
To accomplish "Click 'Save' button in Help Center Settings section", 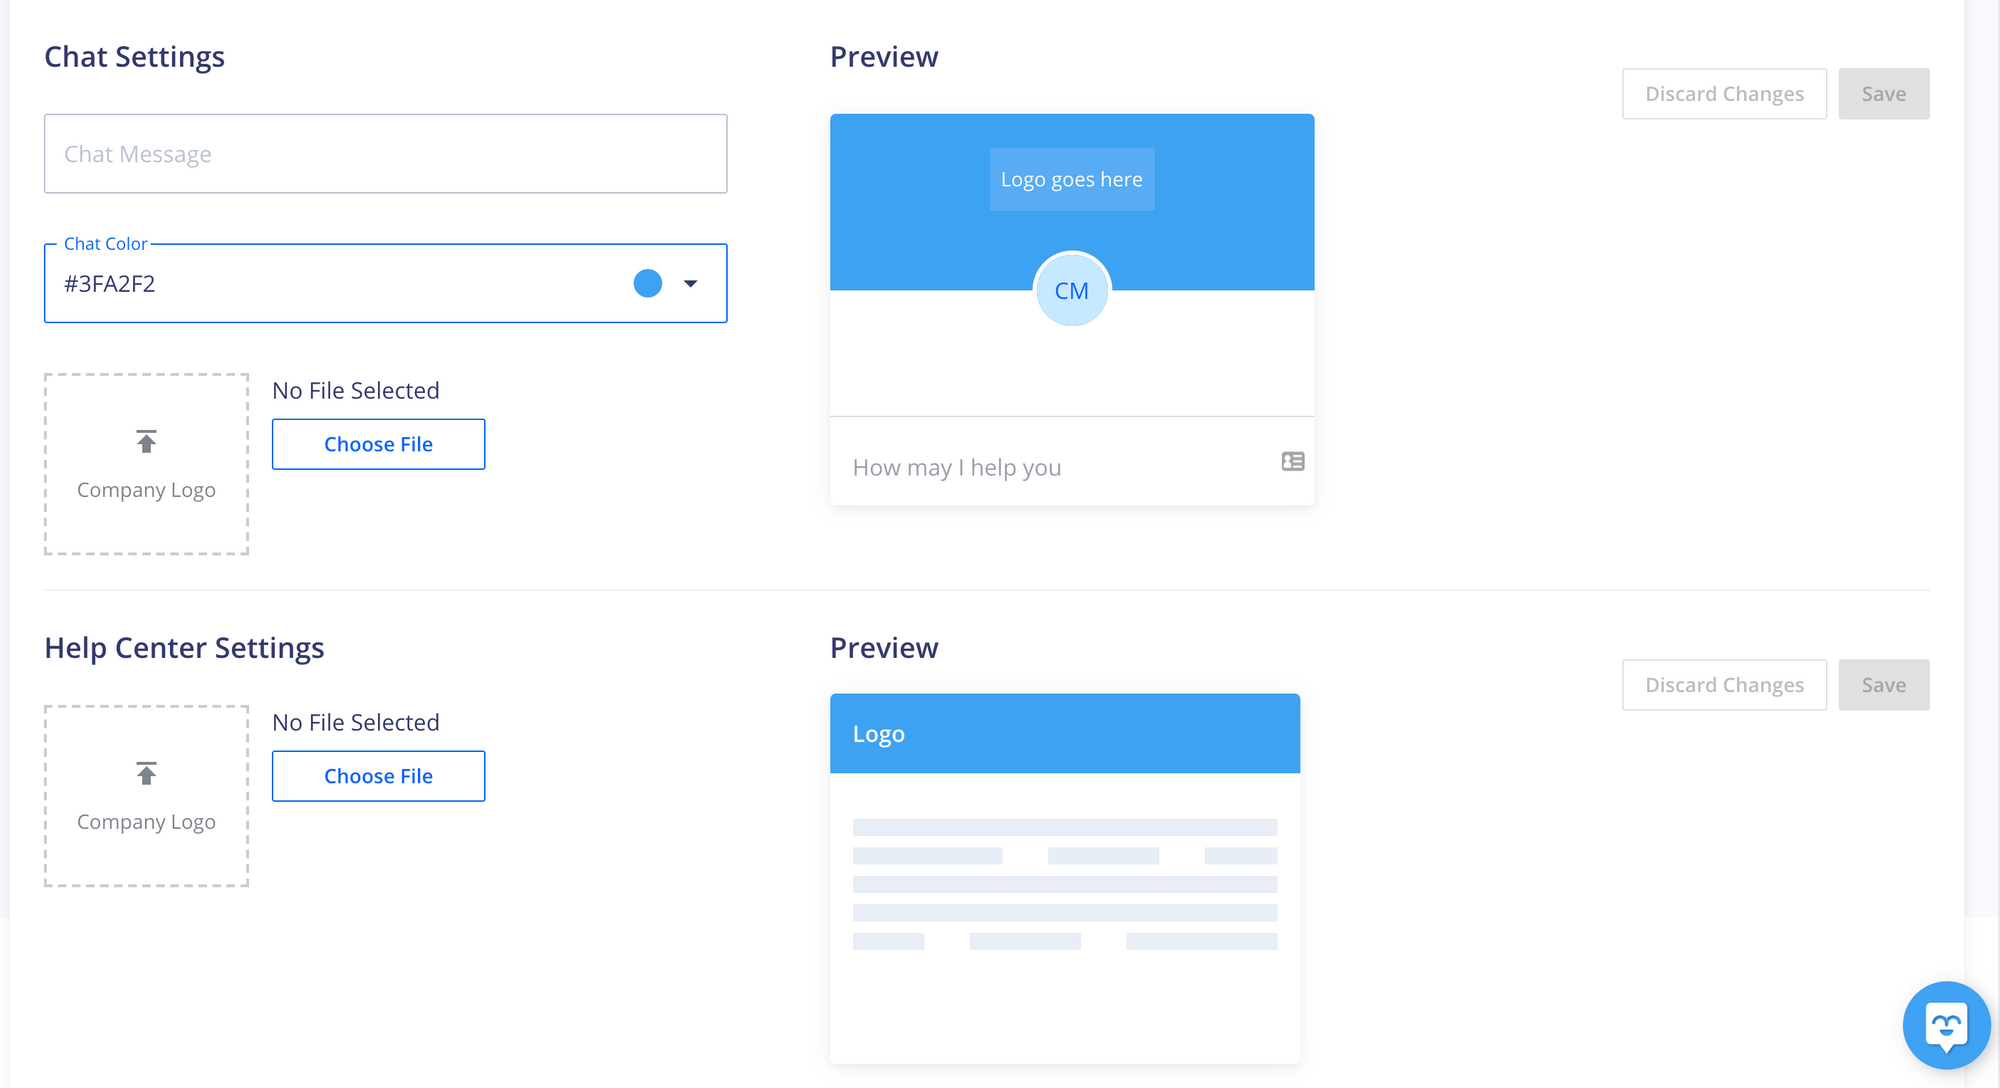I will tap(1883, 683).
